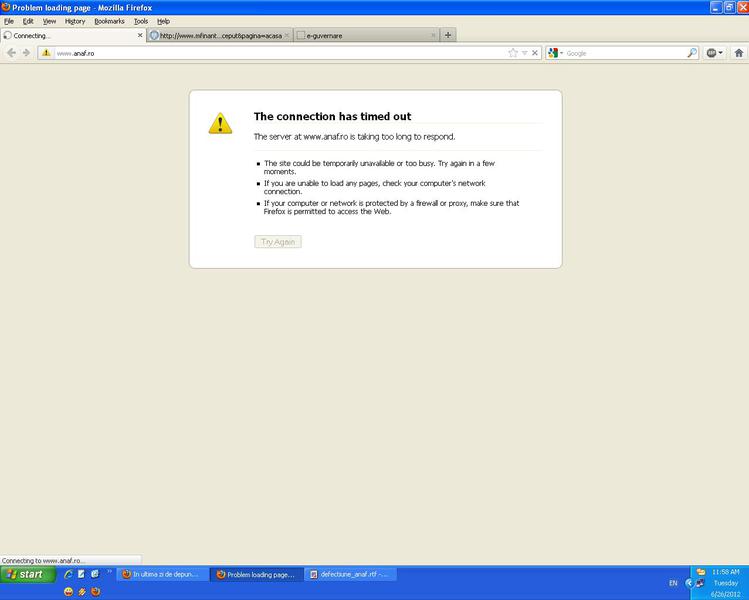
Task: Stop loading with the X button
Action: pos(535,53)
